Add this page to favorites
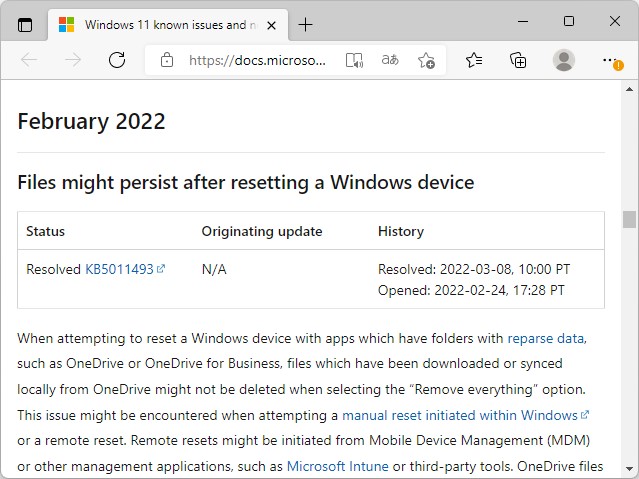This screenshot has height=479, width=639. (x=426, y=60)
